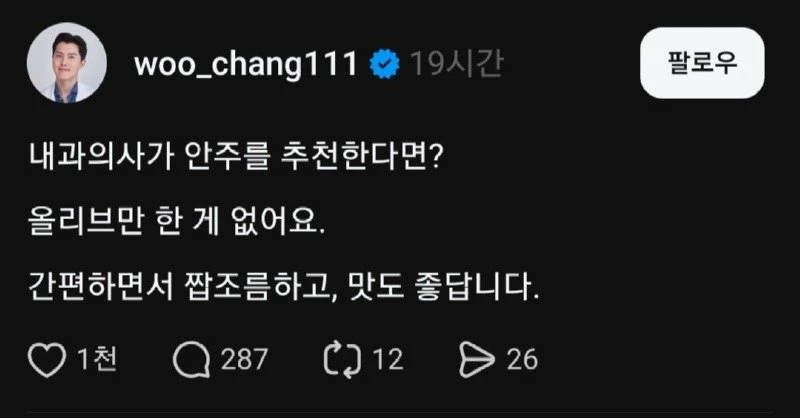
Task: Click the 287 reply count
Action: coord(245,359)
